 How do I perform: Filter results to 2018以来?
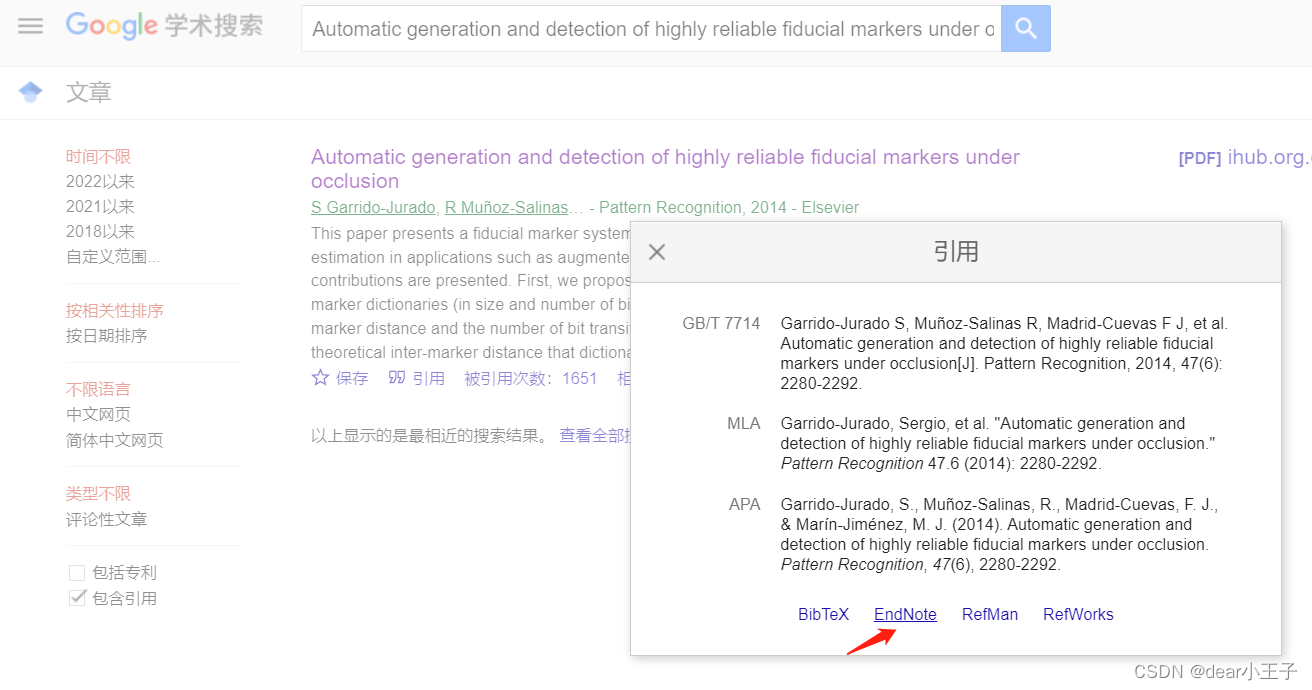click(100, 232)
